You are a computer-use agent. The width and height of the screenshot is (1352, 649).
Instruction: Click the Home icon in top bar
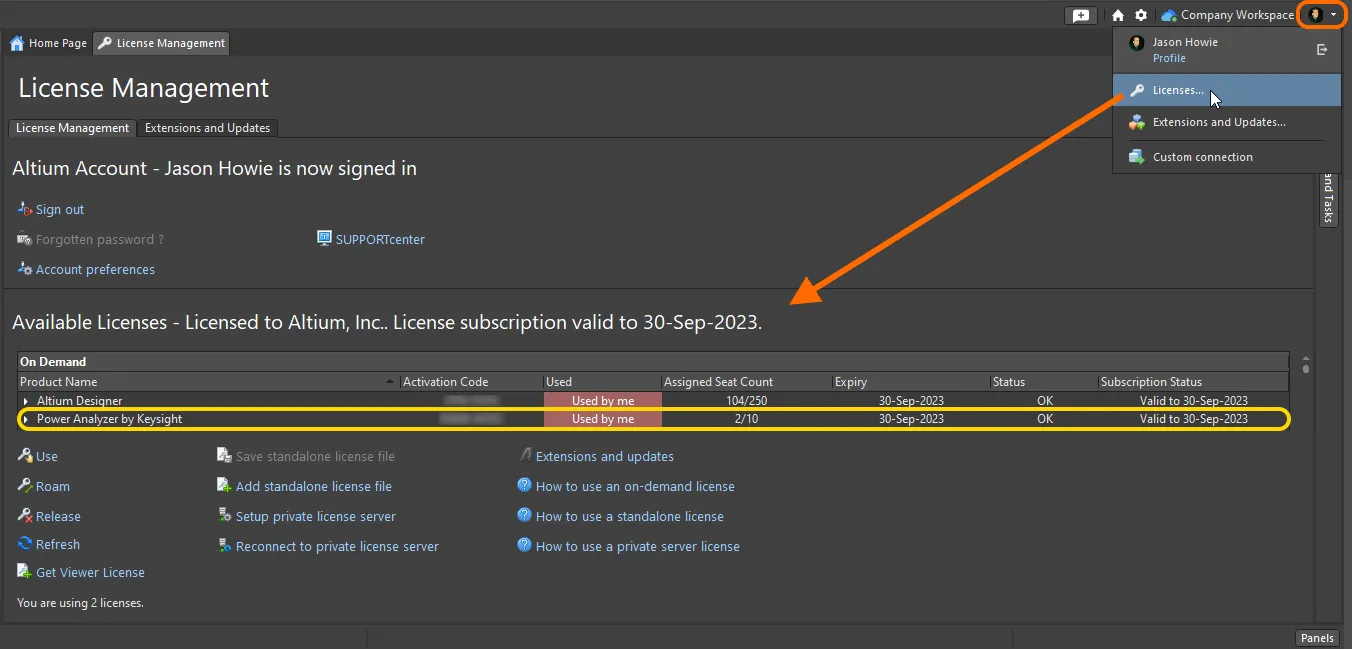tap(1118, 15)
